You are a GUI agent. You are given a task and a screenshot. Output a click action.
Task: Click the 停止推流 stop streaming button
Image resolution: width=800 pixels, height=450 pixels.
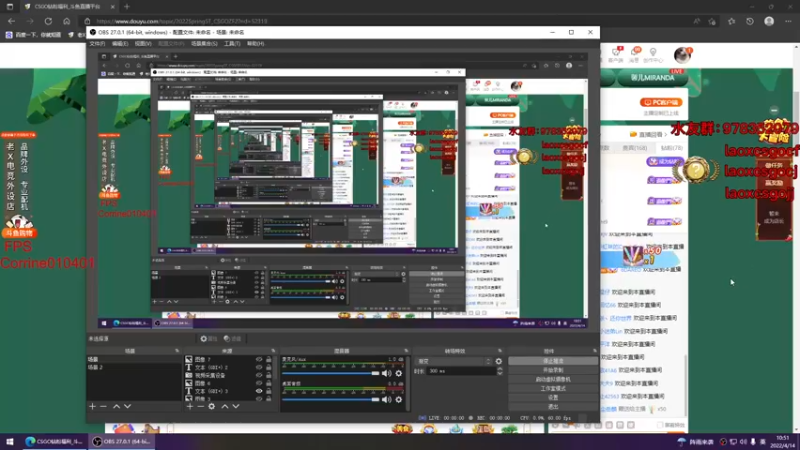click(x=553, y=361)
